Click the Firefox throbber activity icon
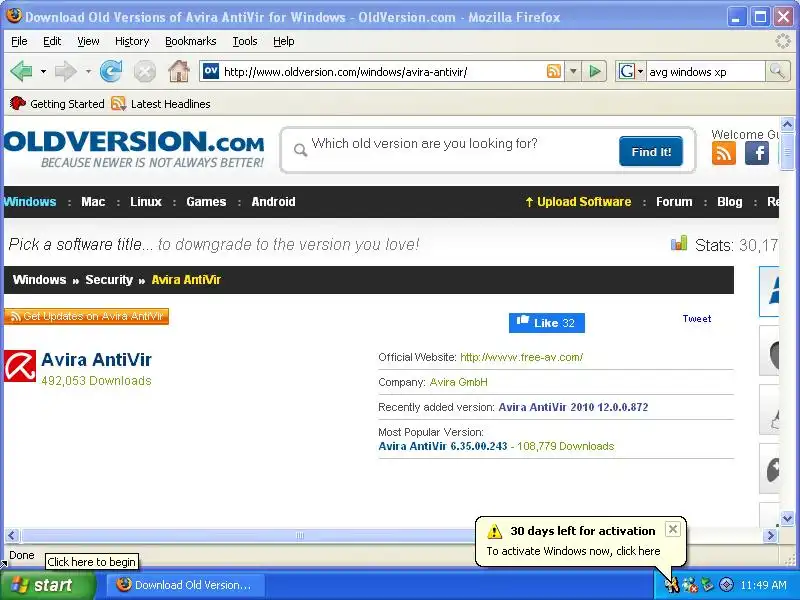The height and width of the screenshot is (600, 800). coord(783,41)
